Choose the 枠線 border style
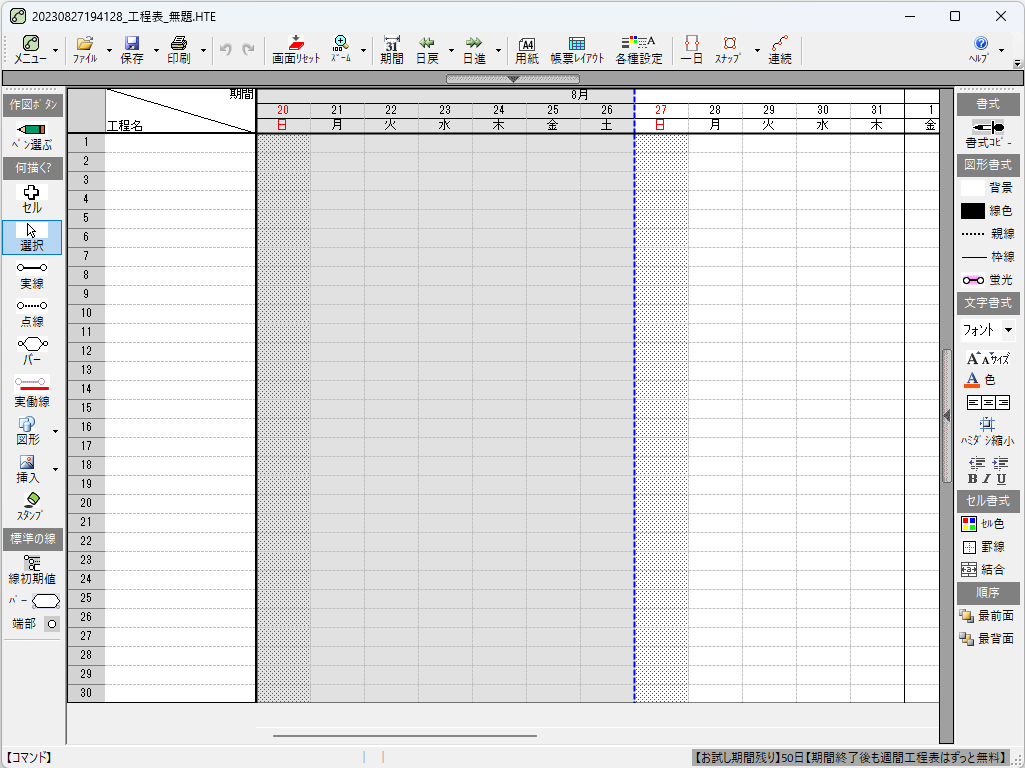 click(x=988, y=257)
